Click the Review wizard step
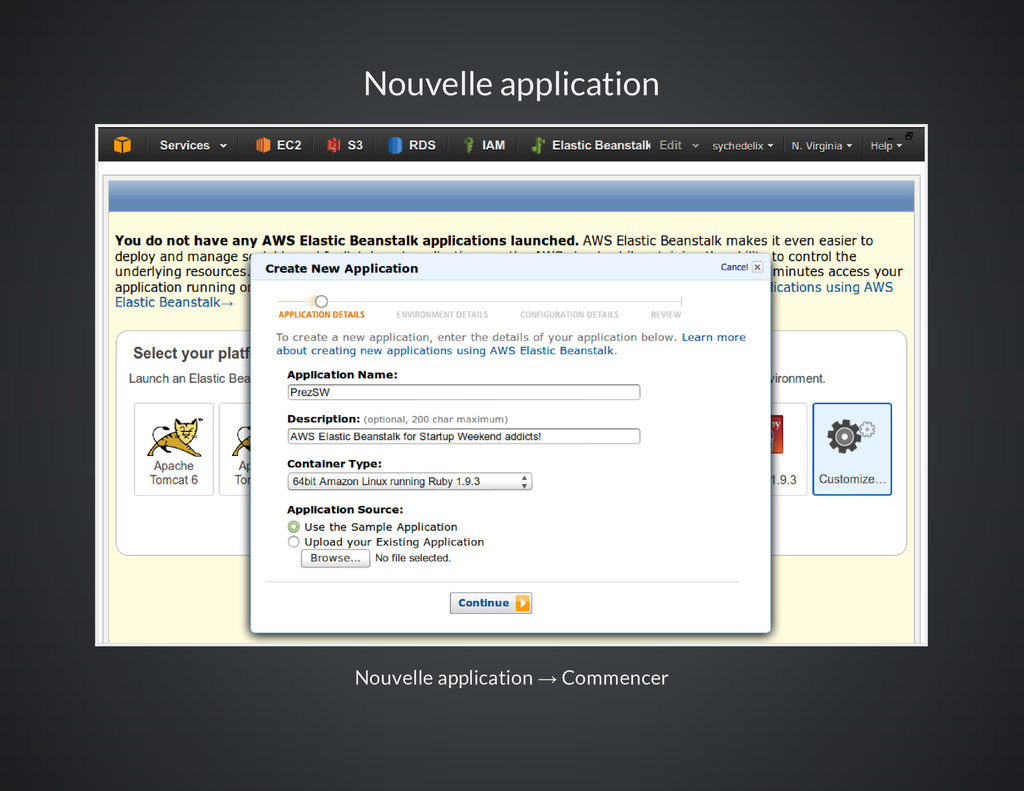 665,315
